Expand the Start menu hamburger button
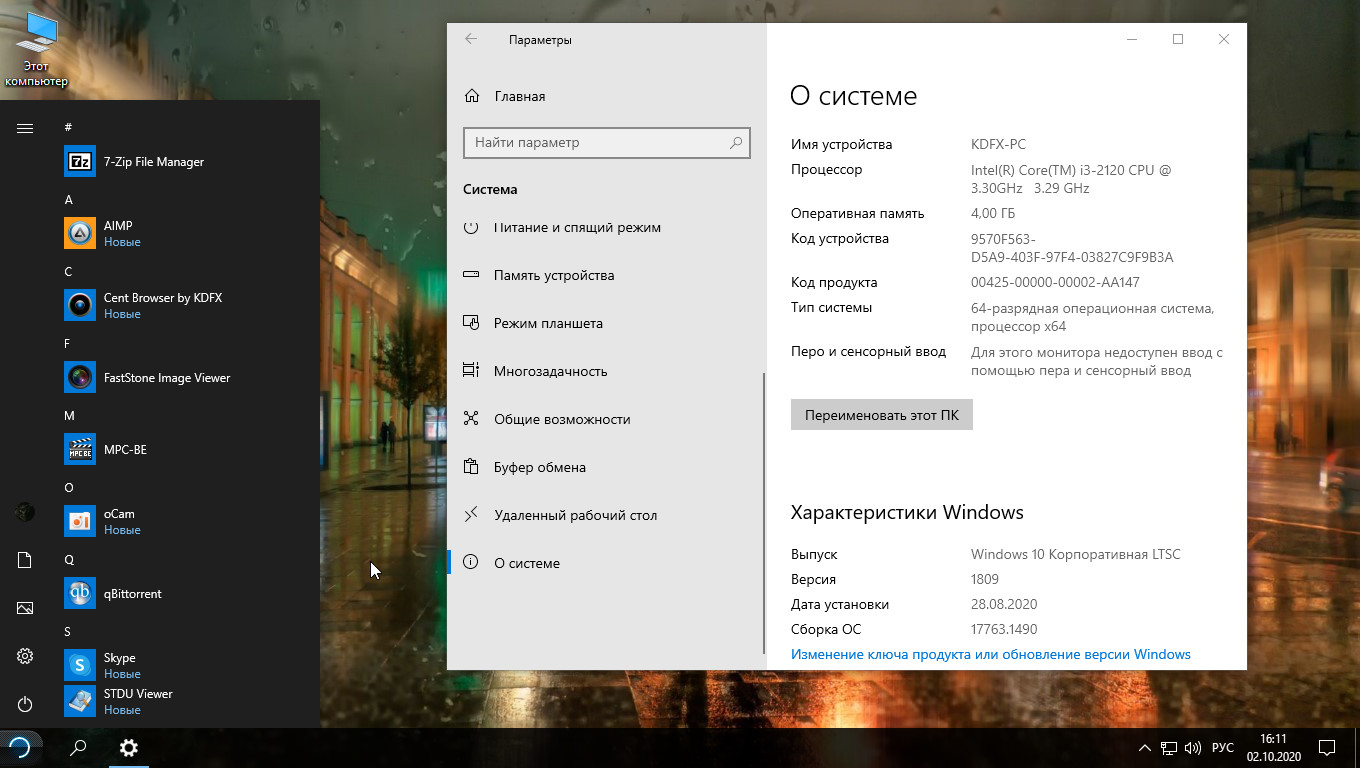 25,128
